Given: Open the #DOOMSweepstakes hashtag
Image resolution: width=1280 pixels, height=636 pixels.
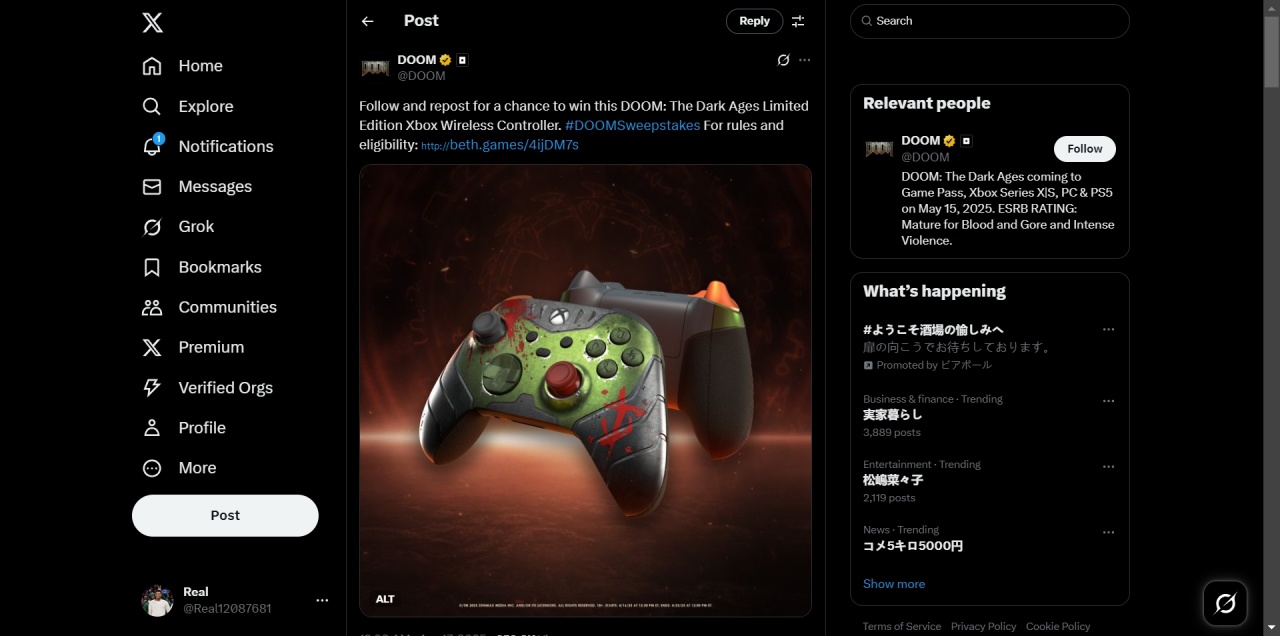Looking at the screenshot, I should (632, 125).
